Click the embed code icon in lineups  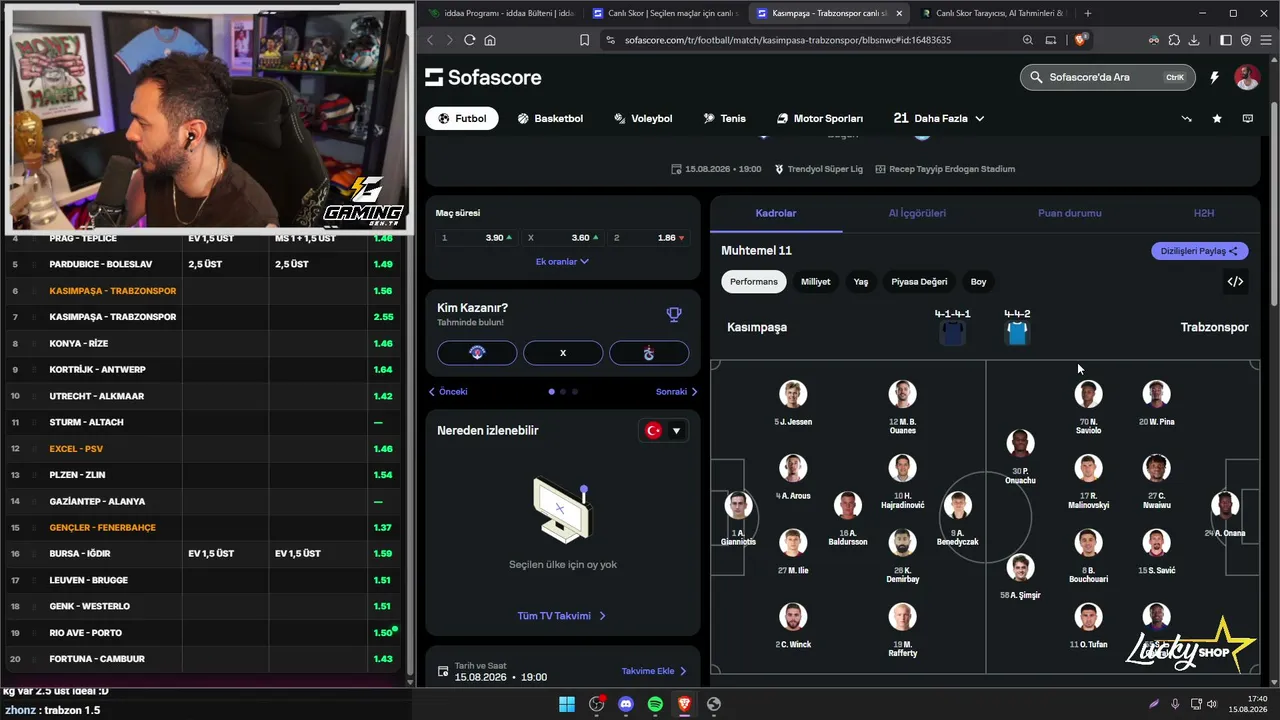(1235, 282)
